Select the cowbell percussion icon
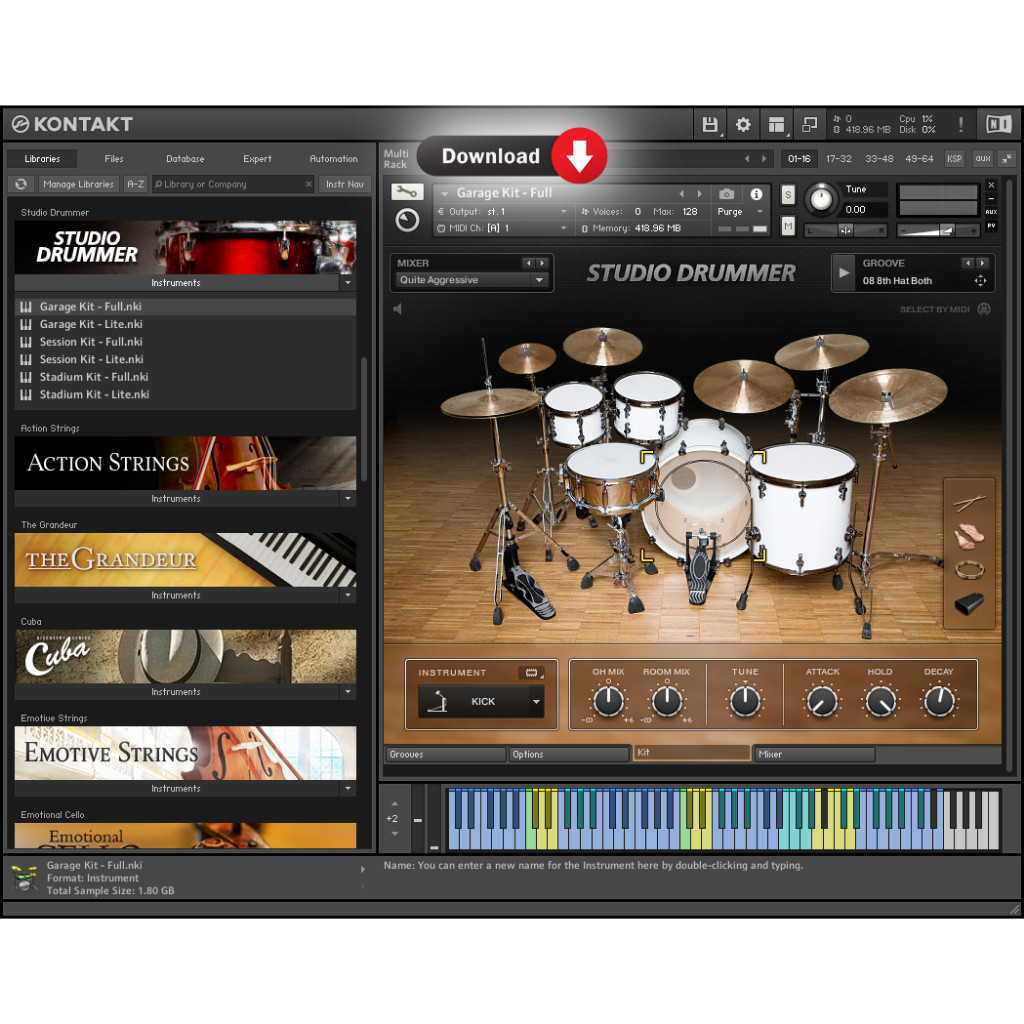This screenshot has width=1024, height=1024. pos(969,603)
